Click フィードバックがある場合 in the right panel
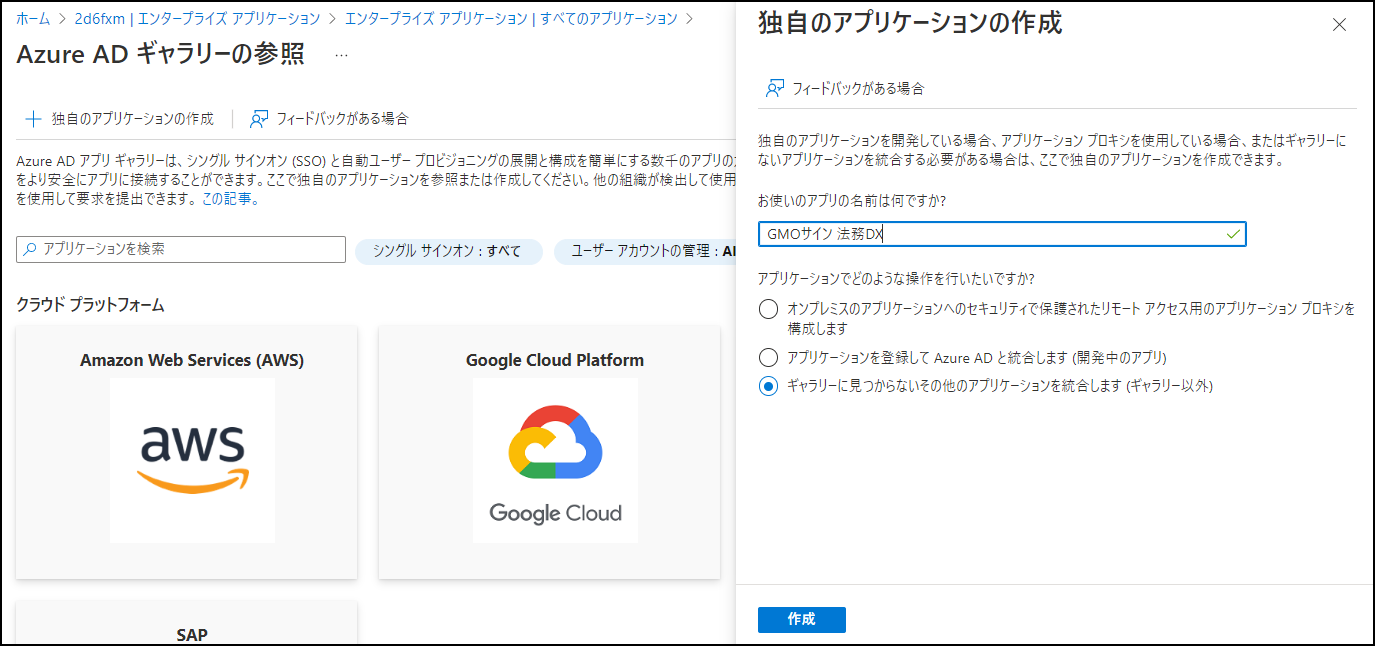Screen dimensions: 1375x646 (844, 88)
